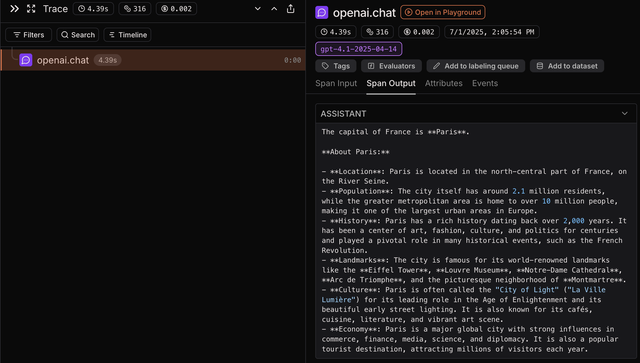The image size is (640, 363).
Task: Open the Events tab
Action: (x=485, y=83)
